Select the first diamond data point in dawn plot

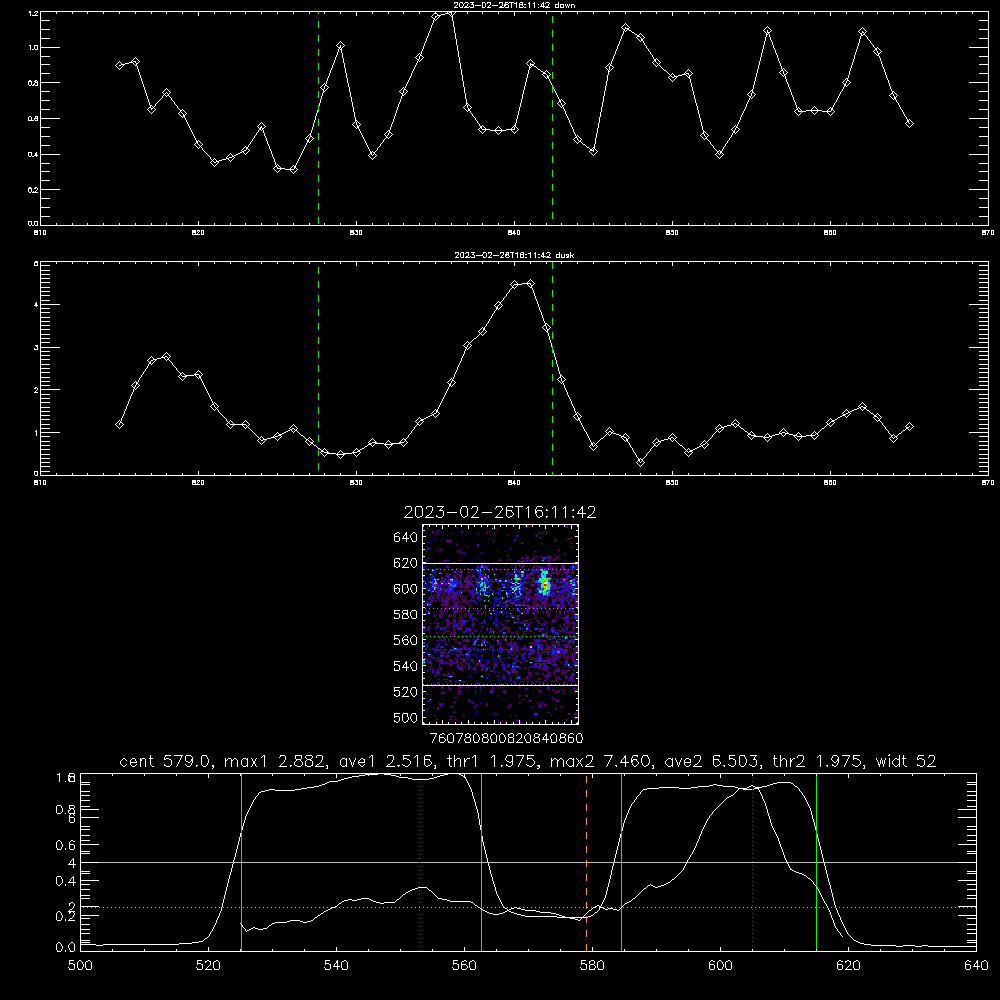coord(119,66)
